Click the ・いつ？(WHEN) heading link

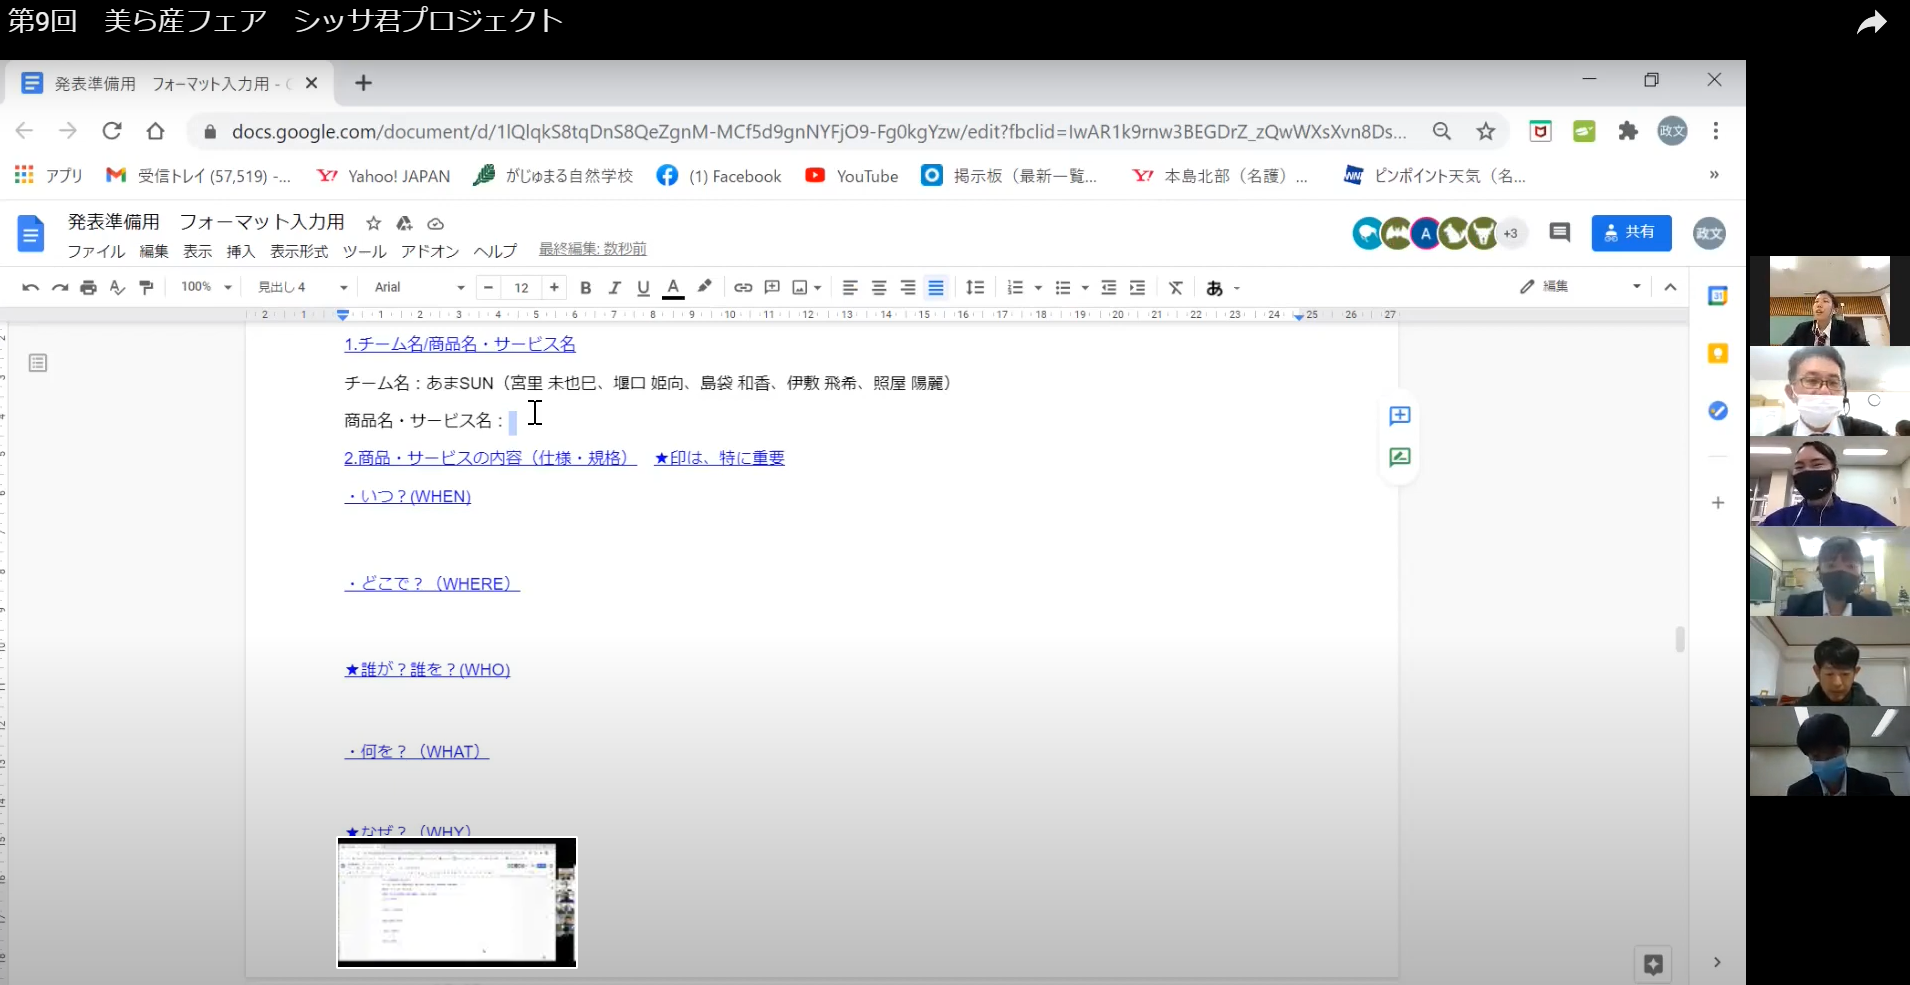click(x=408, y=496)
